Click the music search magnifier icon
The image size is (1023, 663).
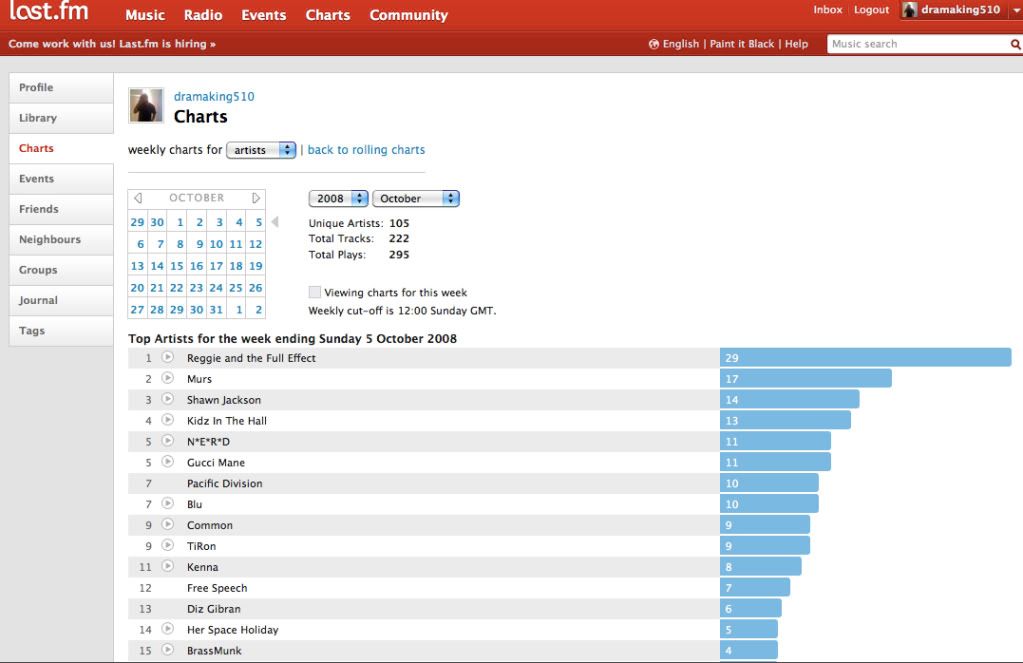point(1015,44)
